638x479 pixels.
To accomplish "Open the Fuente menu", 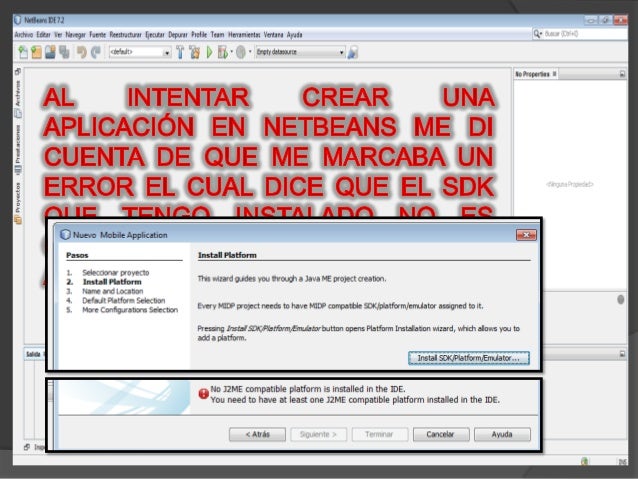I will 98,35.
